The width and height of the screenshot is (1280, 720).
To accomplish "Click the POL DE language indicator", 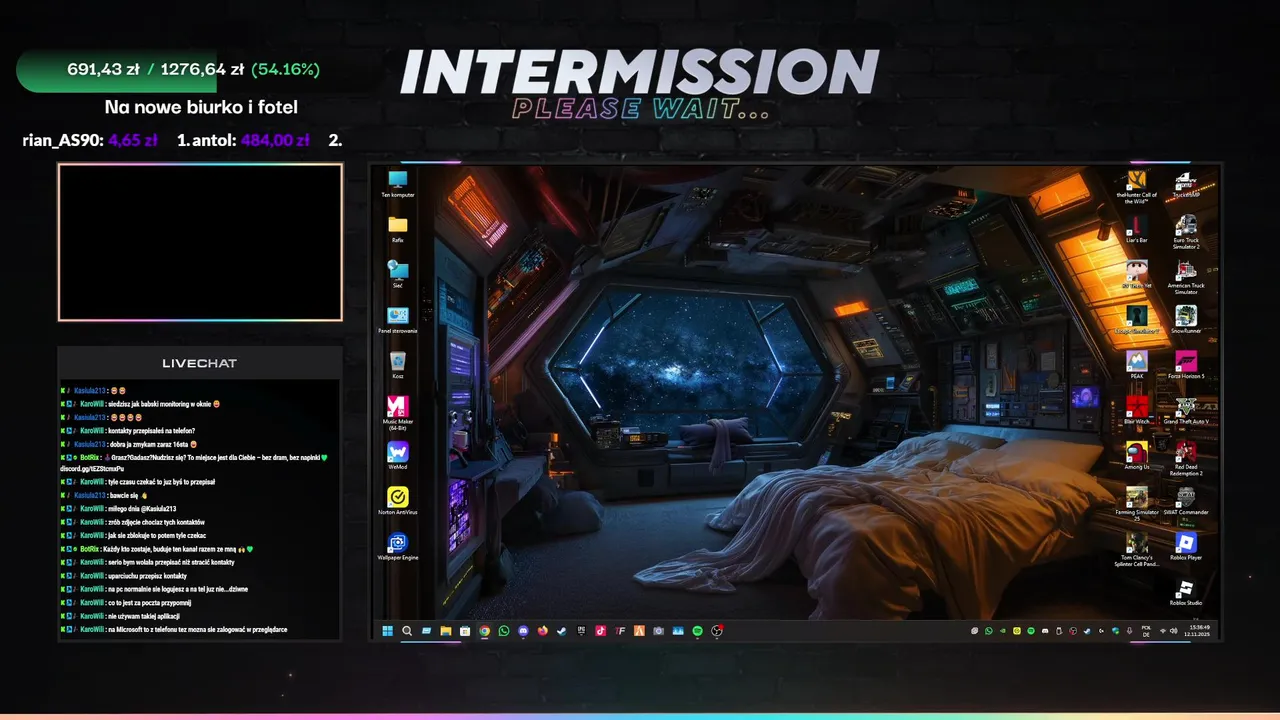I will 1146,631.
